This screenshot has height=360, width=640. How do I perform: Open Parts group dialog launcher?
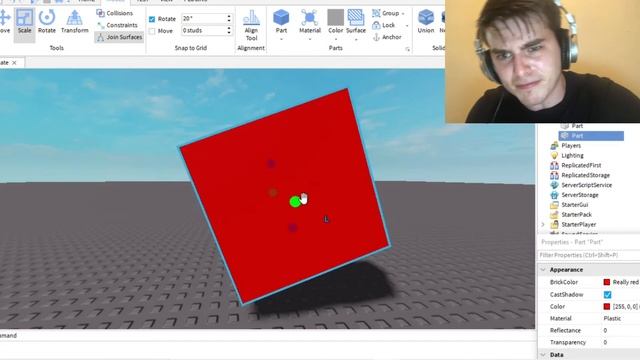(407, 49)
